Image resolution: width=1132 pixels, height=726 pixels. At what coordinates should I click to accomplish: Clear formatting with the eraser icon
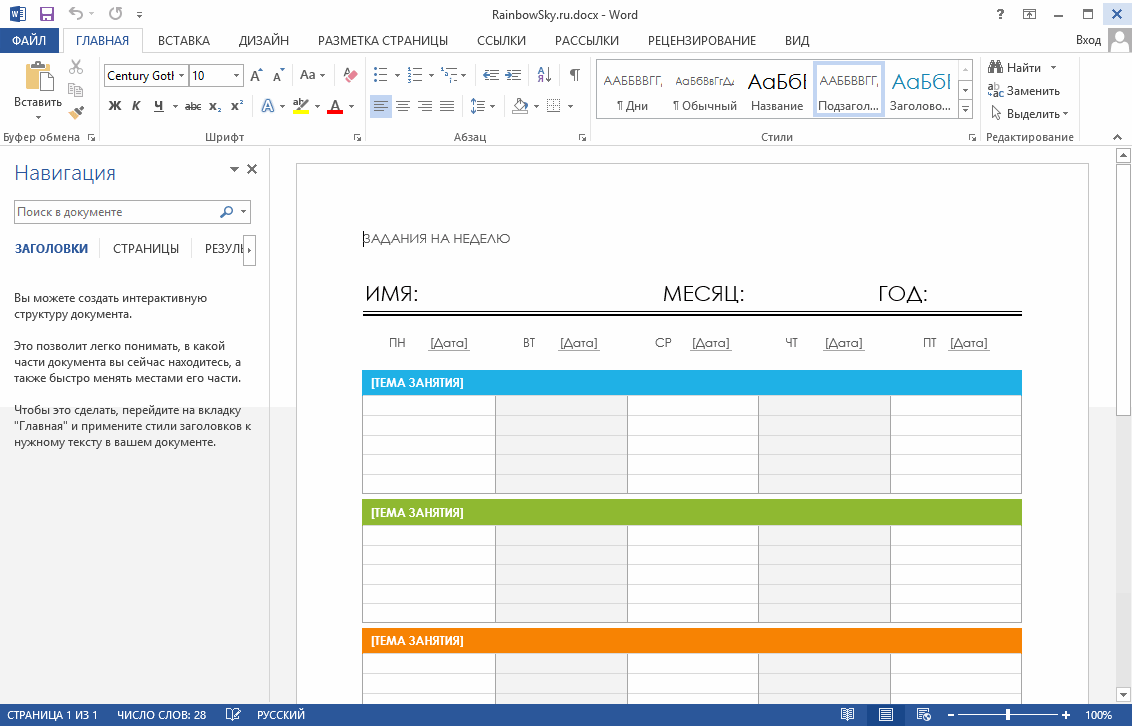point(349,75)
